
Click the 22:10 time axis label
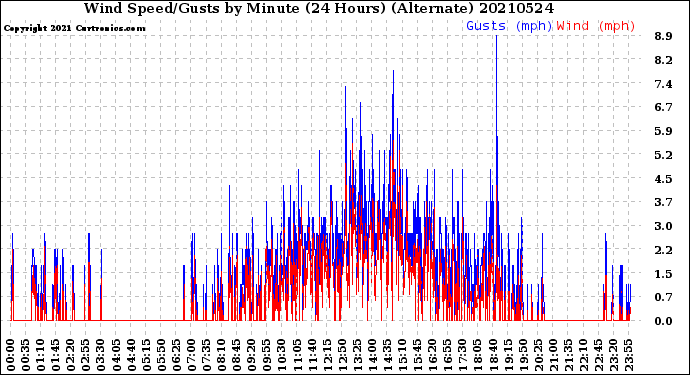(583, 355)
